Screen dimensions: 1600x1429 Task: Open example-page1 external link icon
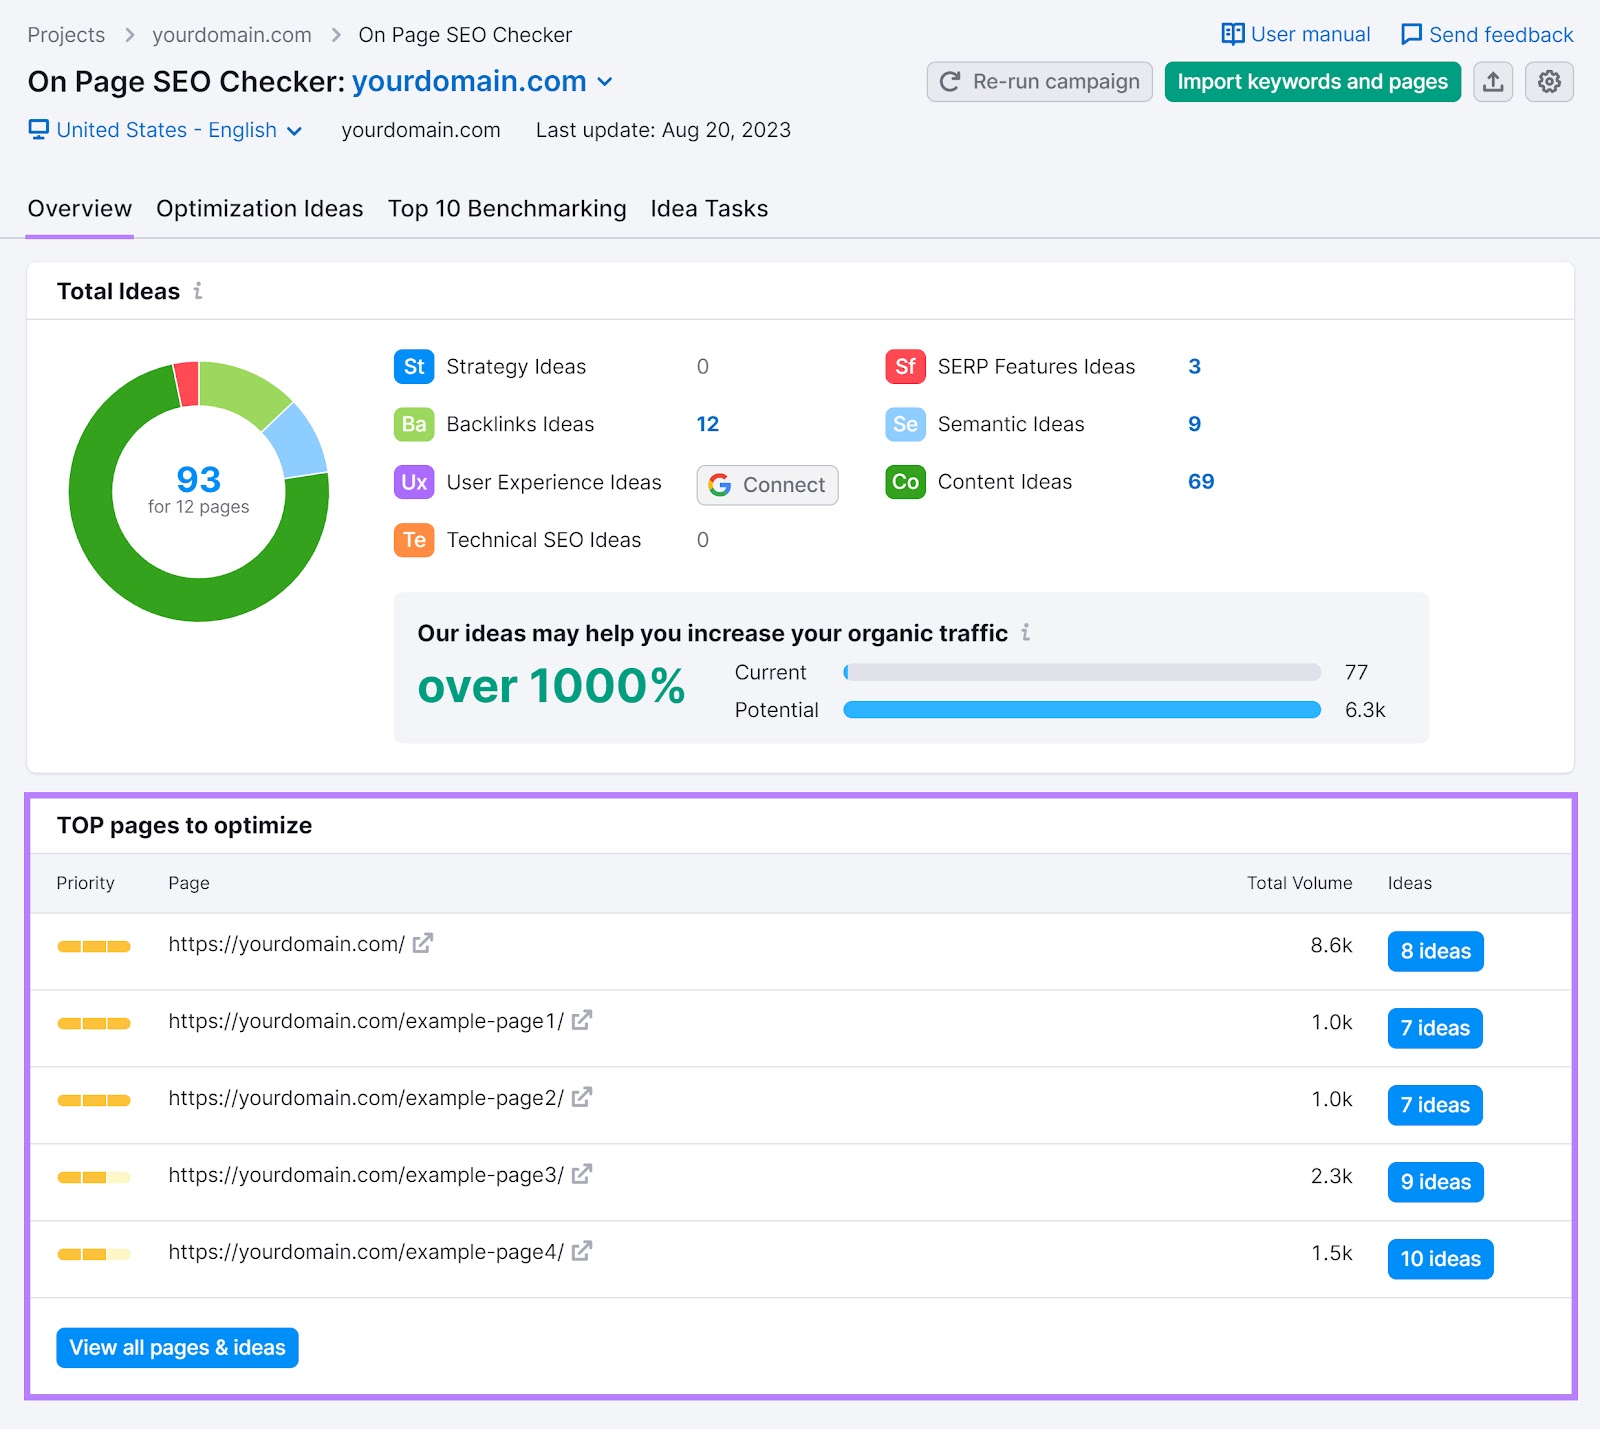click(x=582, y=1020)
